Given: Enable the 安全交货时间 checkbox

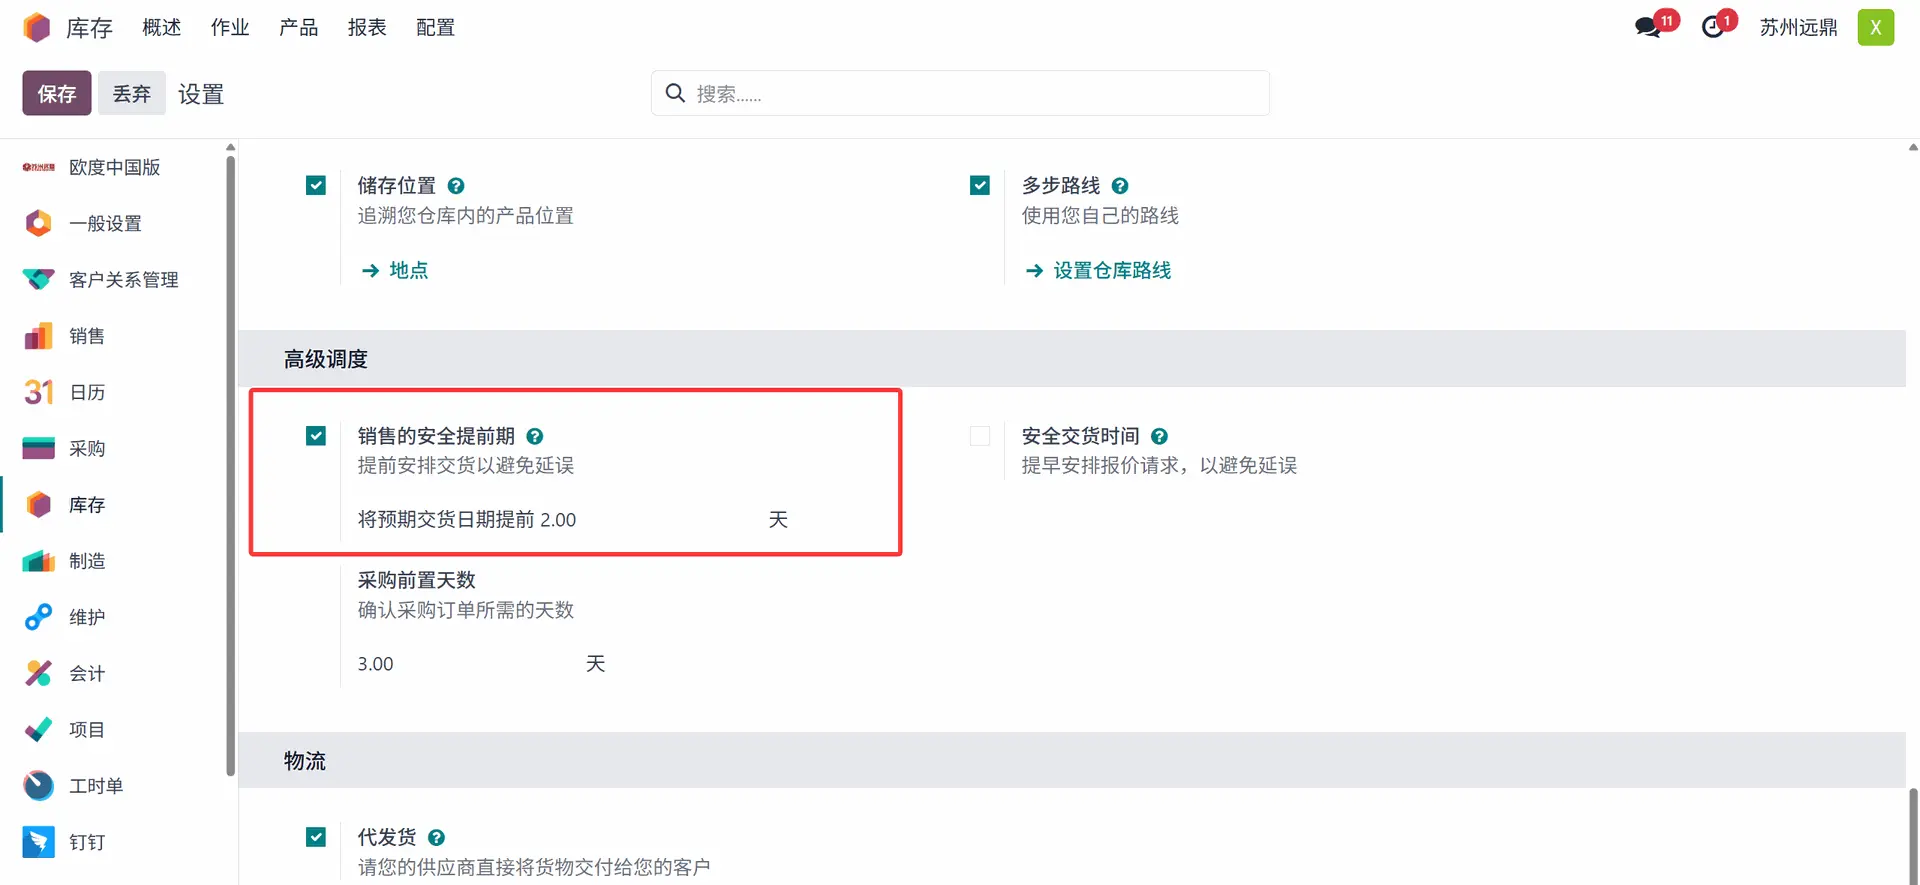Looking at the screenshot, I should [x=980, y=436].
